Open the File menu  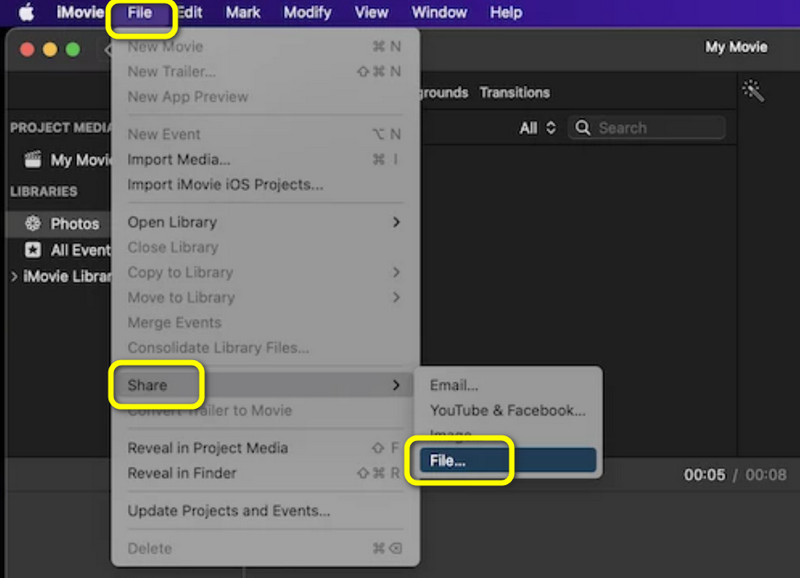pyautogui.click(x=140, y=12)
